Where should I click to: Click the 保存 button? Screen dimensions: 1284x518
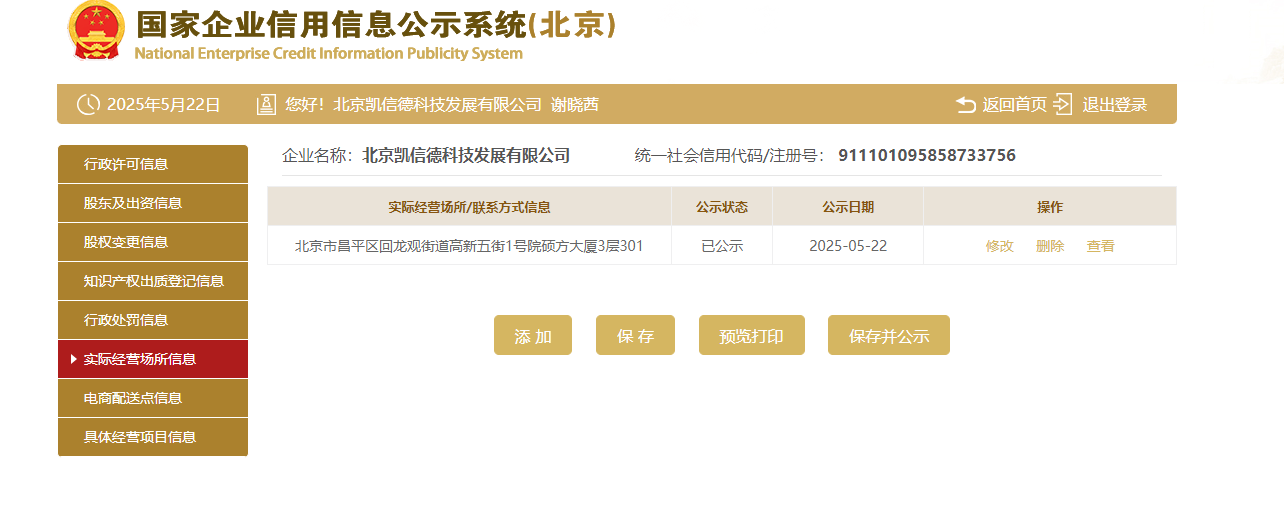pyautogui.click(x=635, y=336)
